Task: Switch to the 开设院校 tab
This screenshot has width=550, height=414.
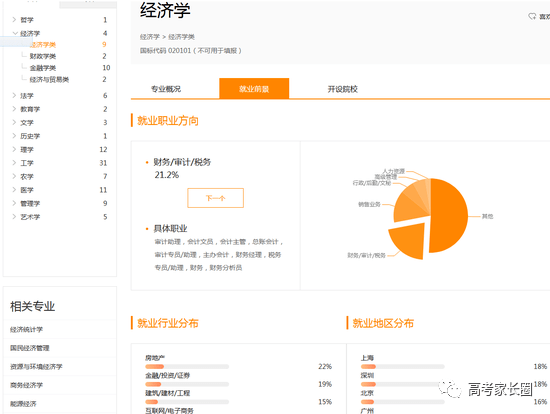Action: pyautogui.click(x=343, y=89)
